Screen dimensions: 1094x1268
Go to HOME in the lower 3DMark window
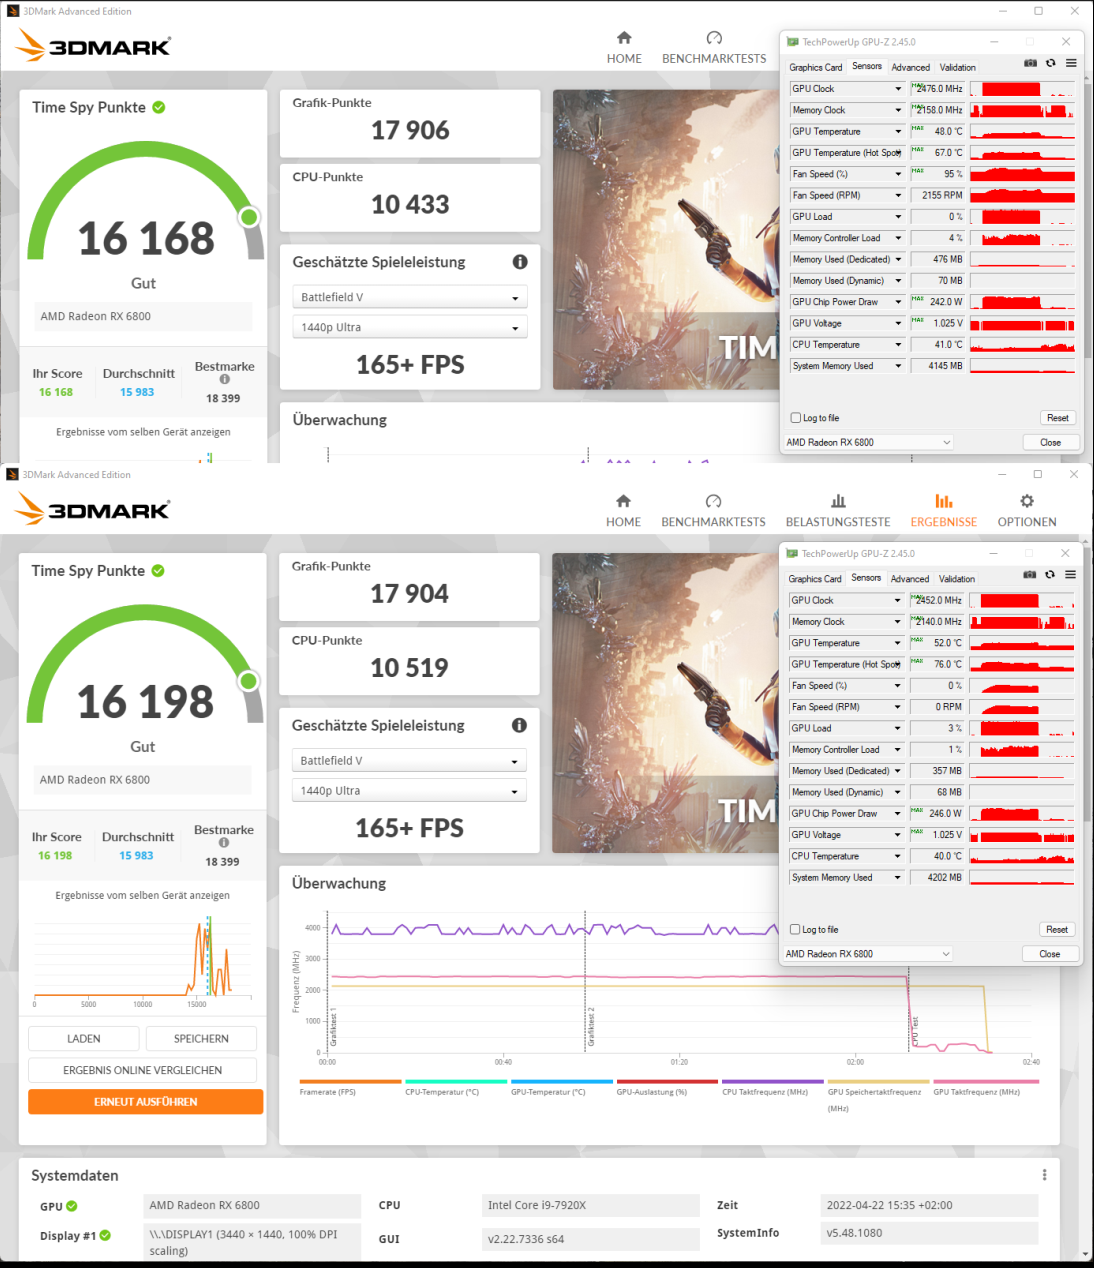pyautogui.click(x=623, y=510)
